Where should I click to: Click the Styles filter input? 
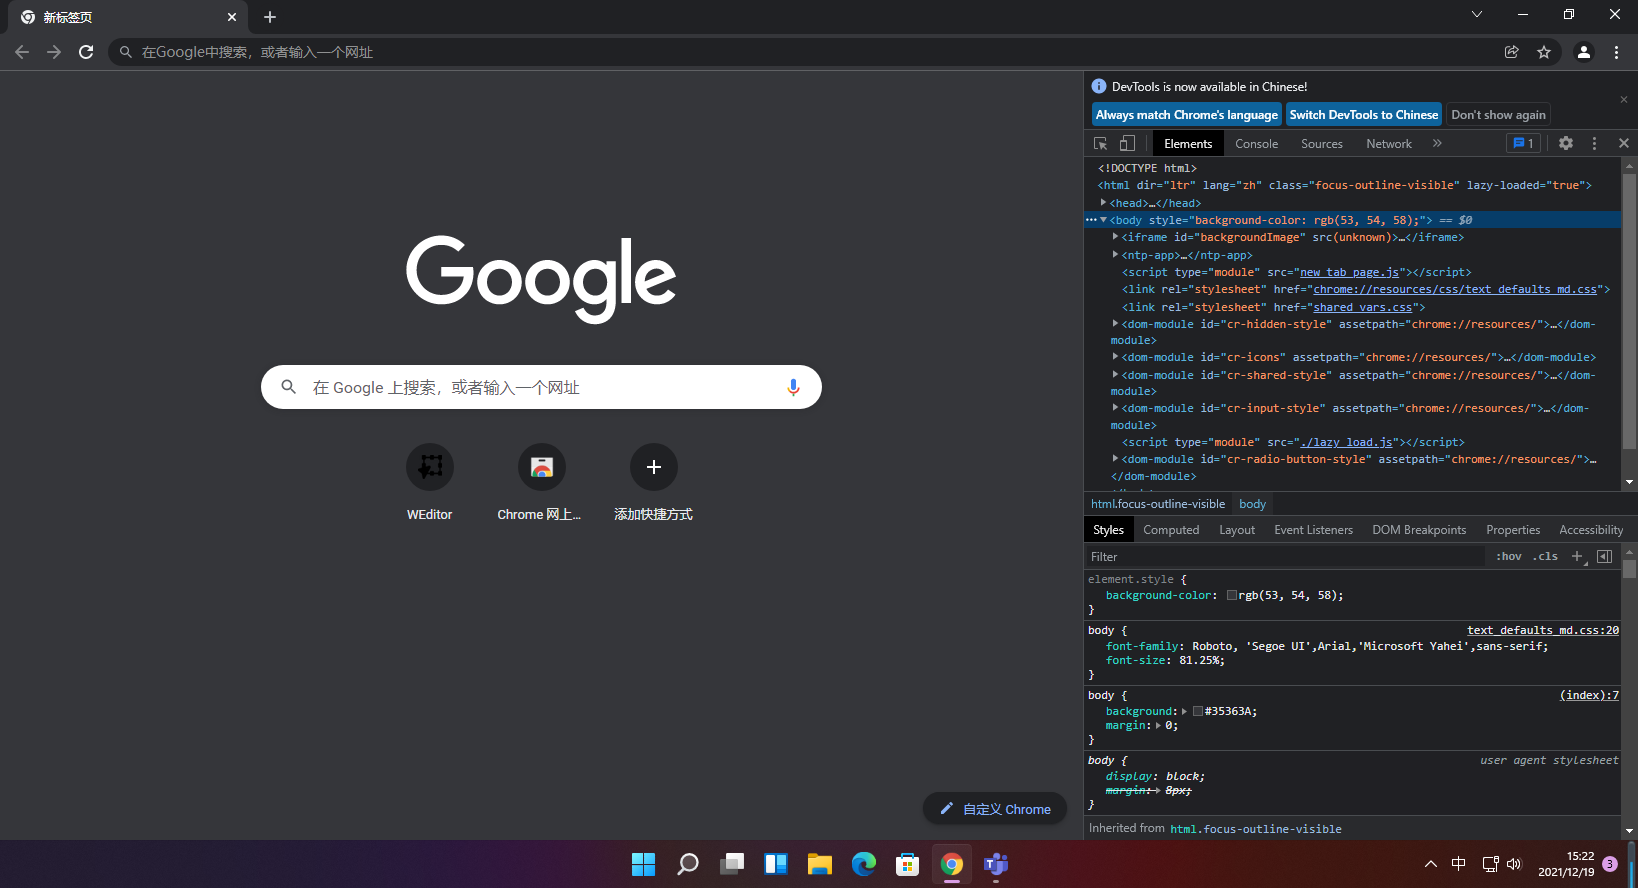coord(1285,556)
